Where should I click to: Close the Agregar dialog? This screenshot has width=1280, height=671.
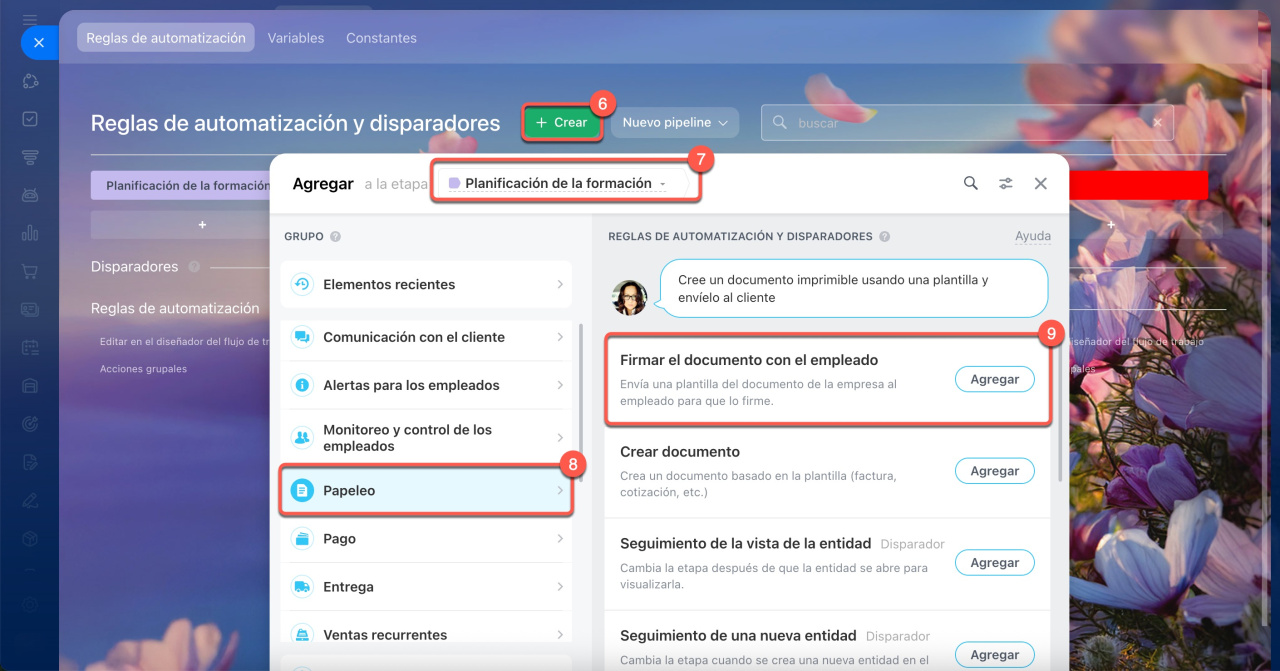(1041, 183)
